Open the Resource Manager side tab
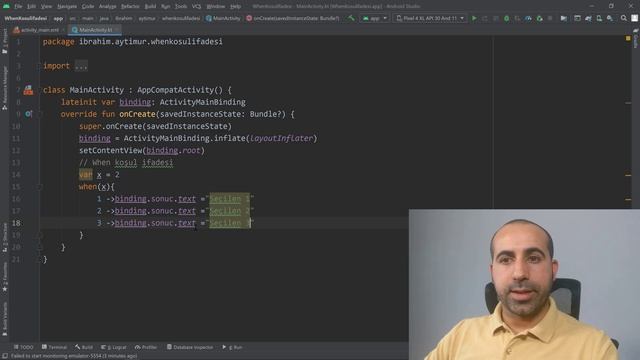 point(5,88)
